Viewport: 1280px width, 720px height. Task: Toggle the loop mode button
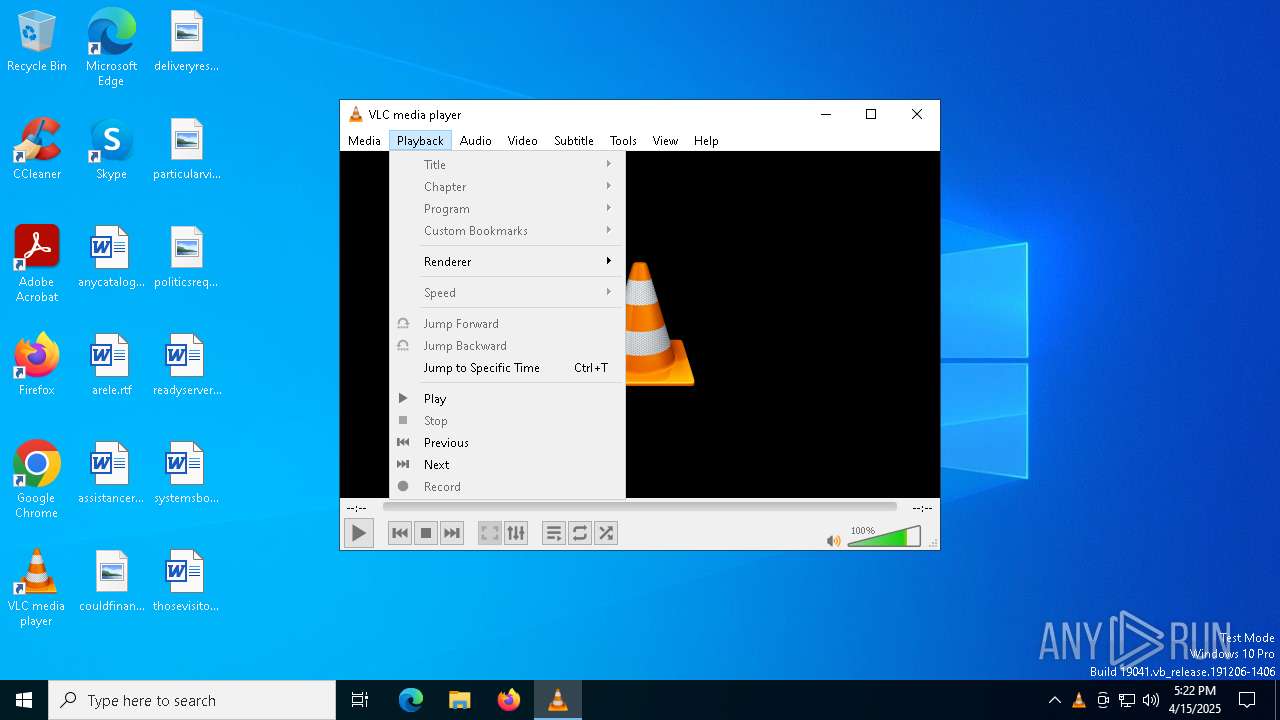[x=580, y=533]
